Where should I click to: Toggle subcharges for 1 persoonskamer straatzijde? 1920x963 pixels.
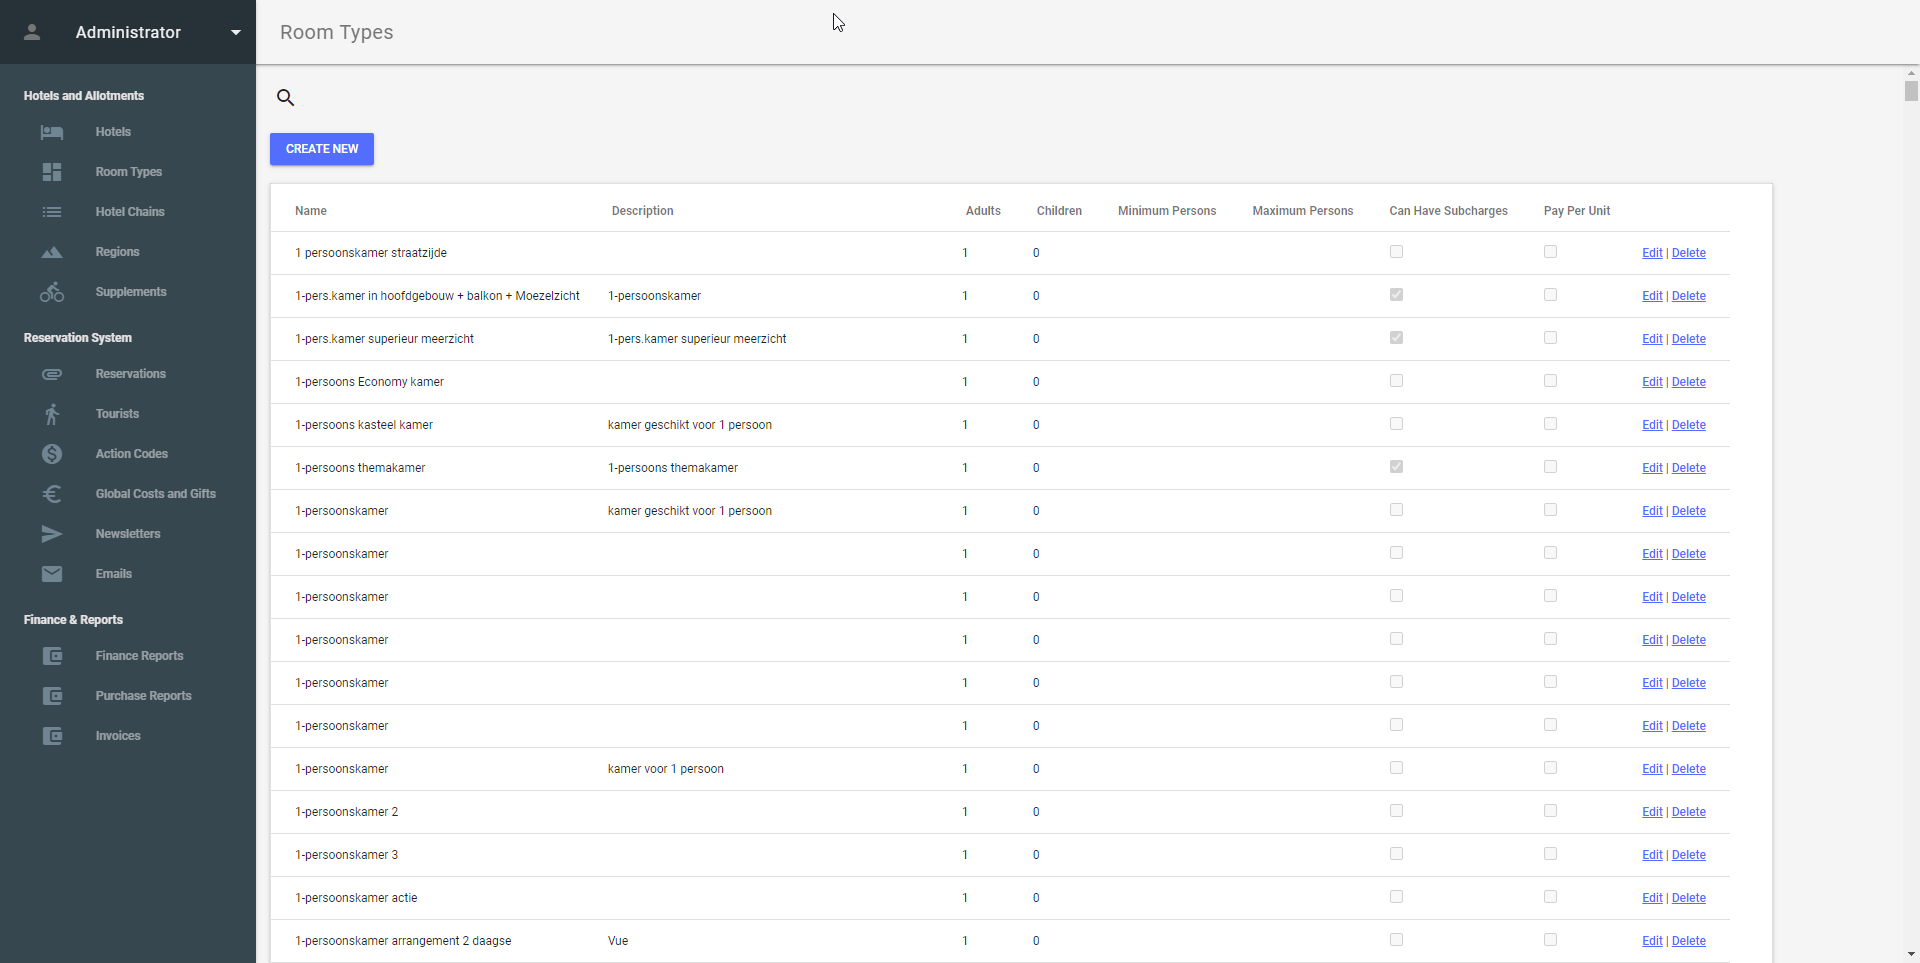click(x=1396, y=252)
